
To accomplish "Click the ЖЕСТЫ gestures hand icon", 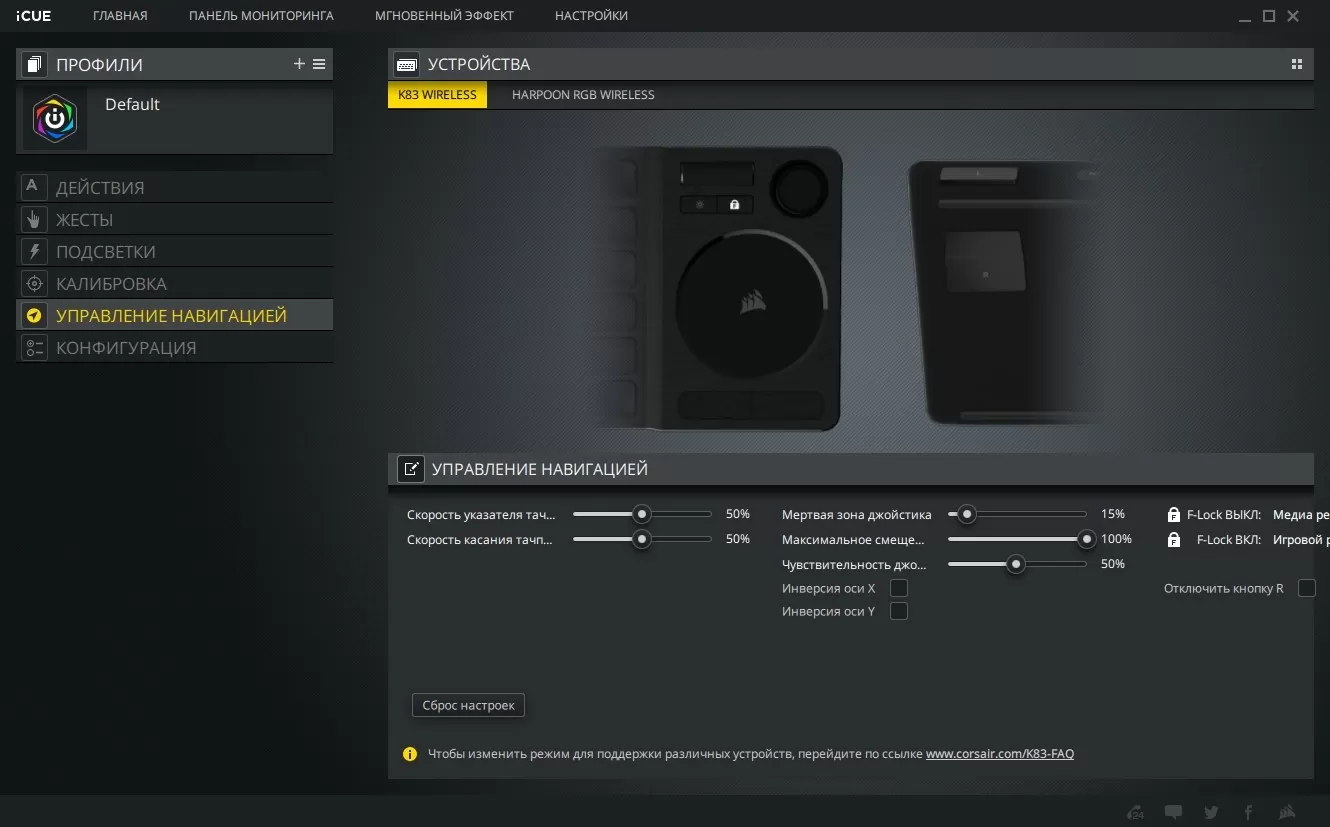I will coord(34,219).
